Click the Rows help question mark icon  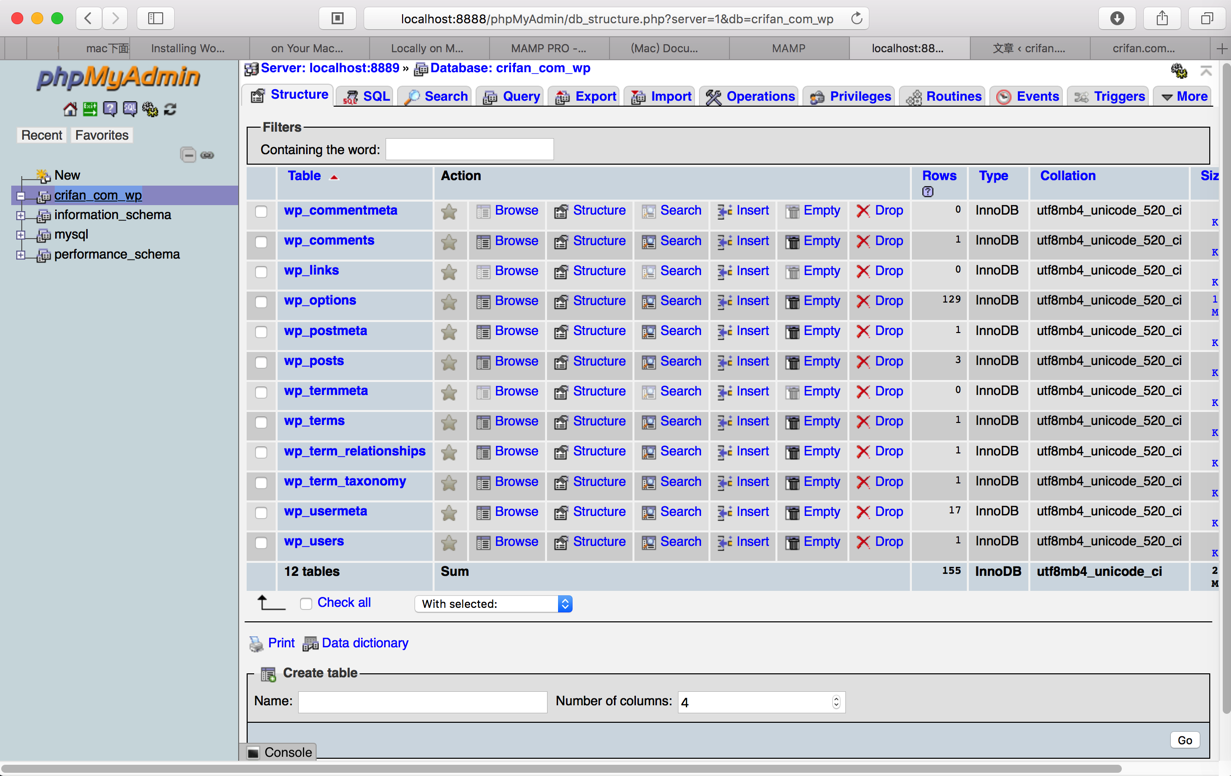[x=928, y=192]
